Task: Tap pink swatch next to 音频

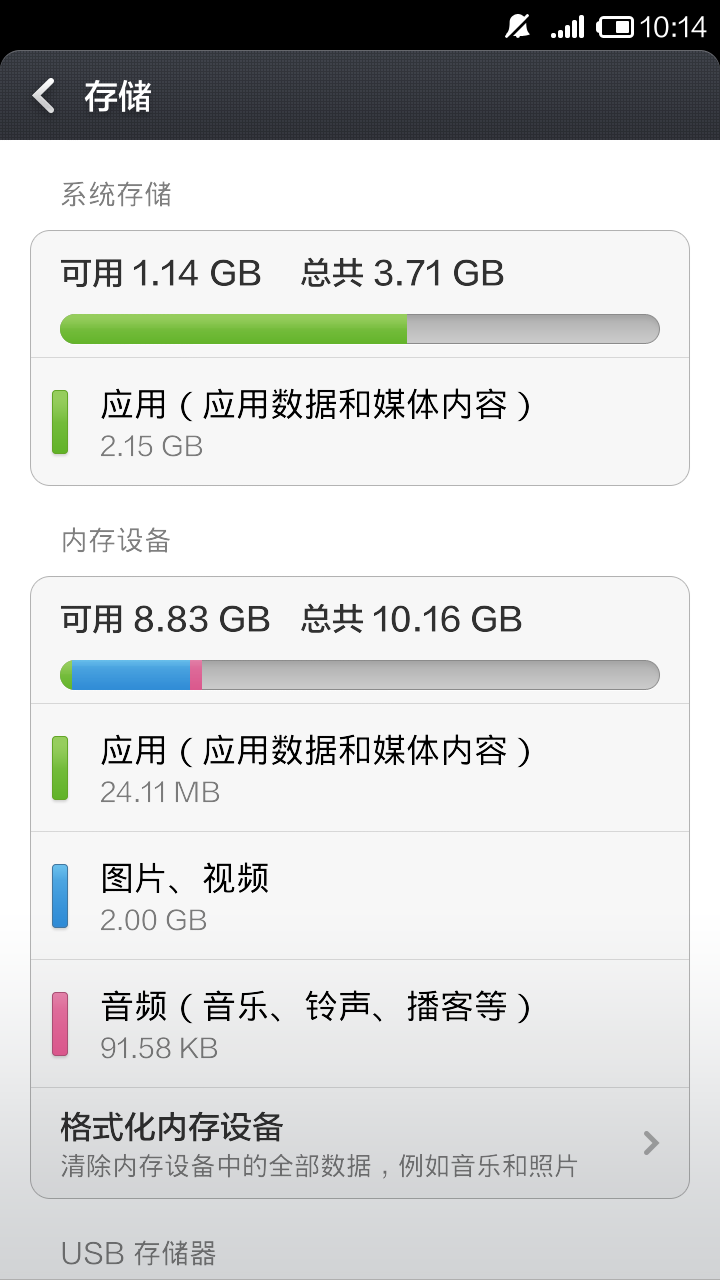Action: [x=60, y=1024]
